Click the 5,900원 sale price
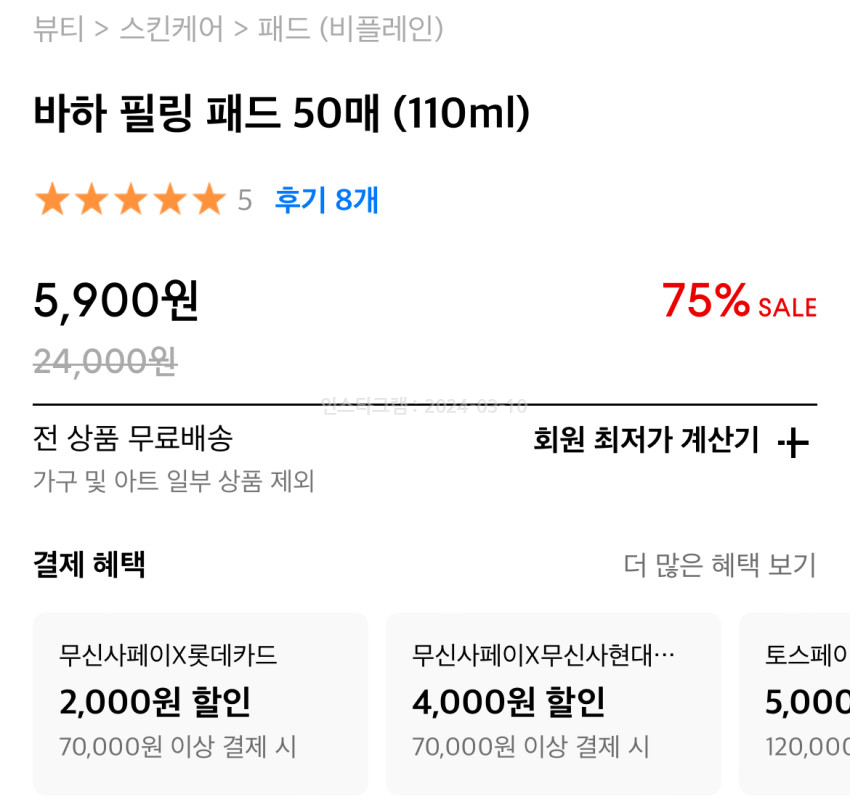This screenshot has height=810, width=850. 117,301
